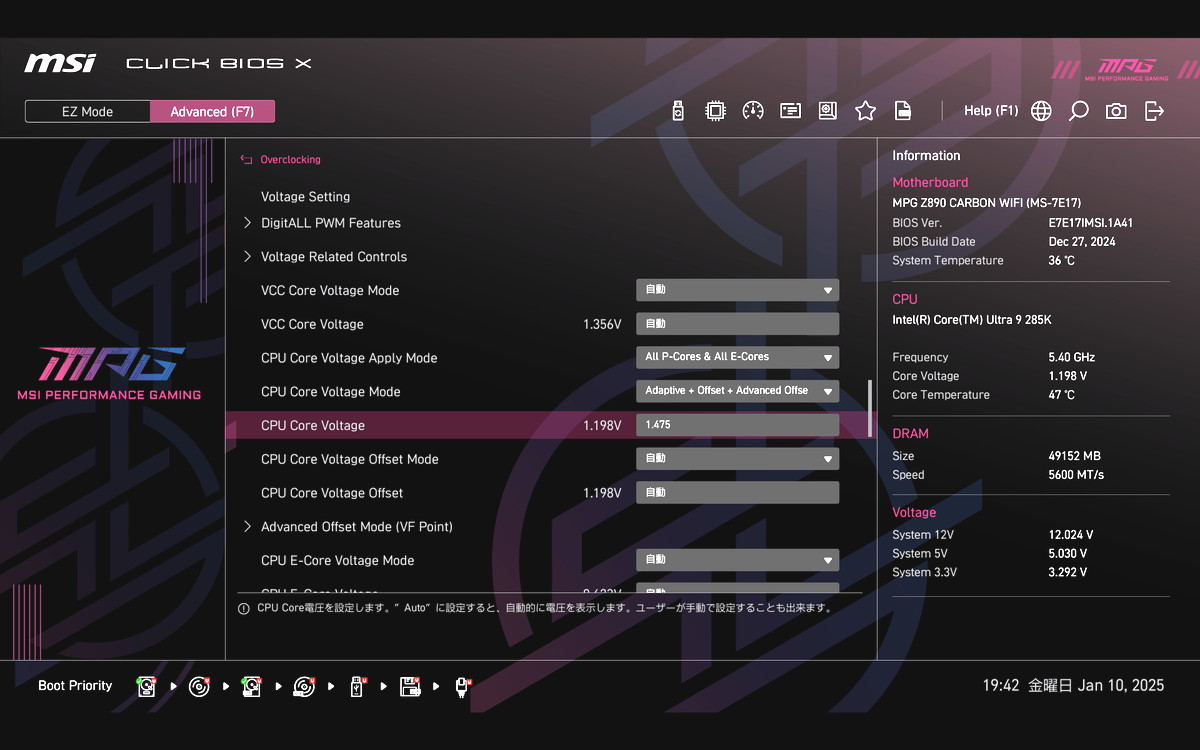Open CPU Core Voltage Offset Mode dropdown
Image resolution: width=1200 pixels, height=750 pixels.
click(738, 459)
